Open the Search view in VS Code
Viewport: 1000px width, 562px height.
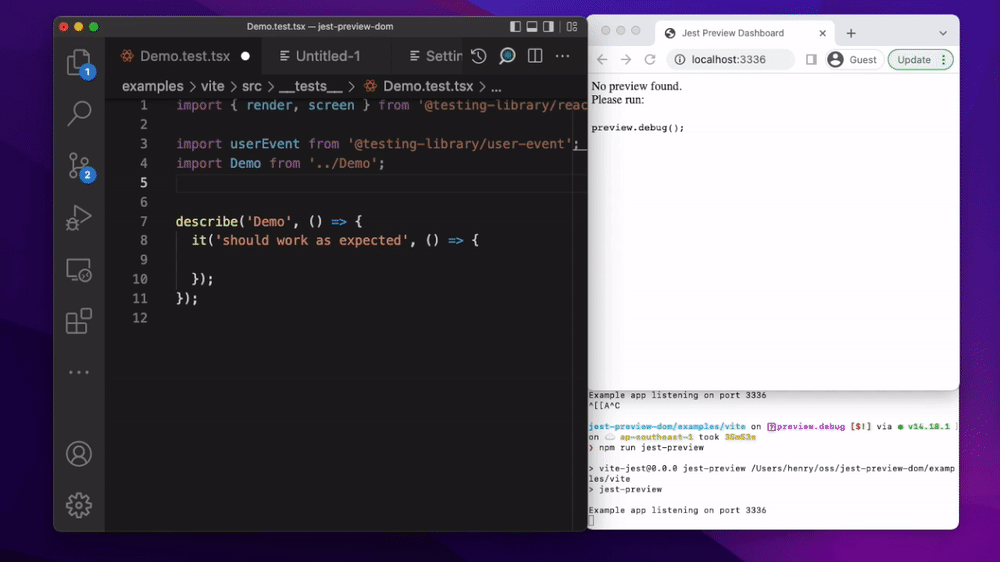click(x=79, y=114)
